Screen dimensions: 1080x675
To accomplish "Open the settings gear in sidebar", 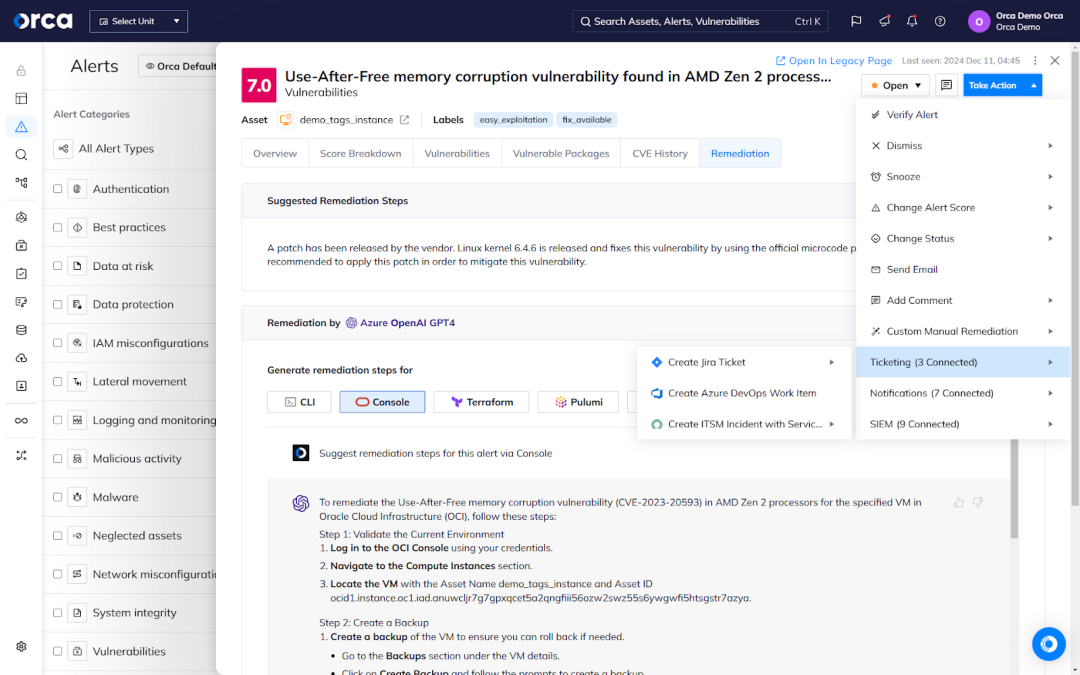I will [x=21, y=647].
